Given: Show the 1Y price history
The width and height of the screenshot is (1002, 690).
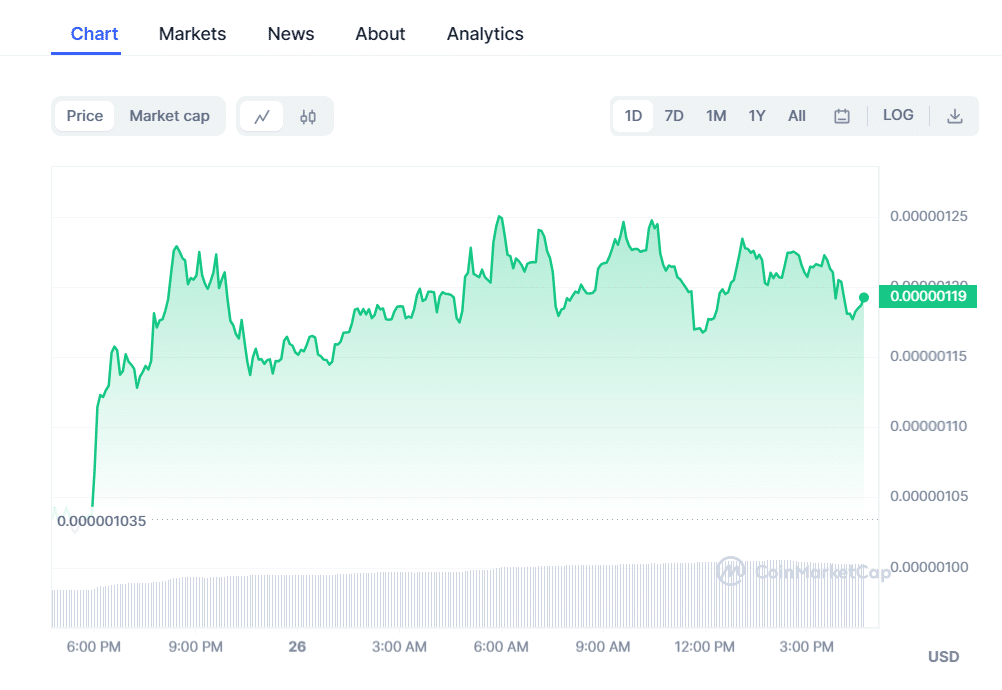Looking at the screenshot, I should pyautogui.click(x=757, y=116).
